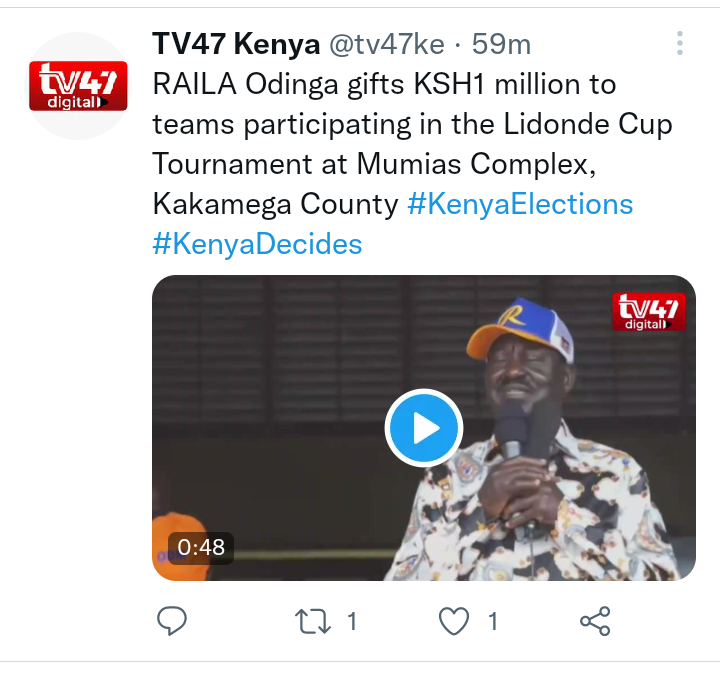
Task: View the like count number
Action: (493, 622)
